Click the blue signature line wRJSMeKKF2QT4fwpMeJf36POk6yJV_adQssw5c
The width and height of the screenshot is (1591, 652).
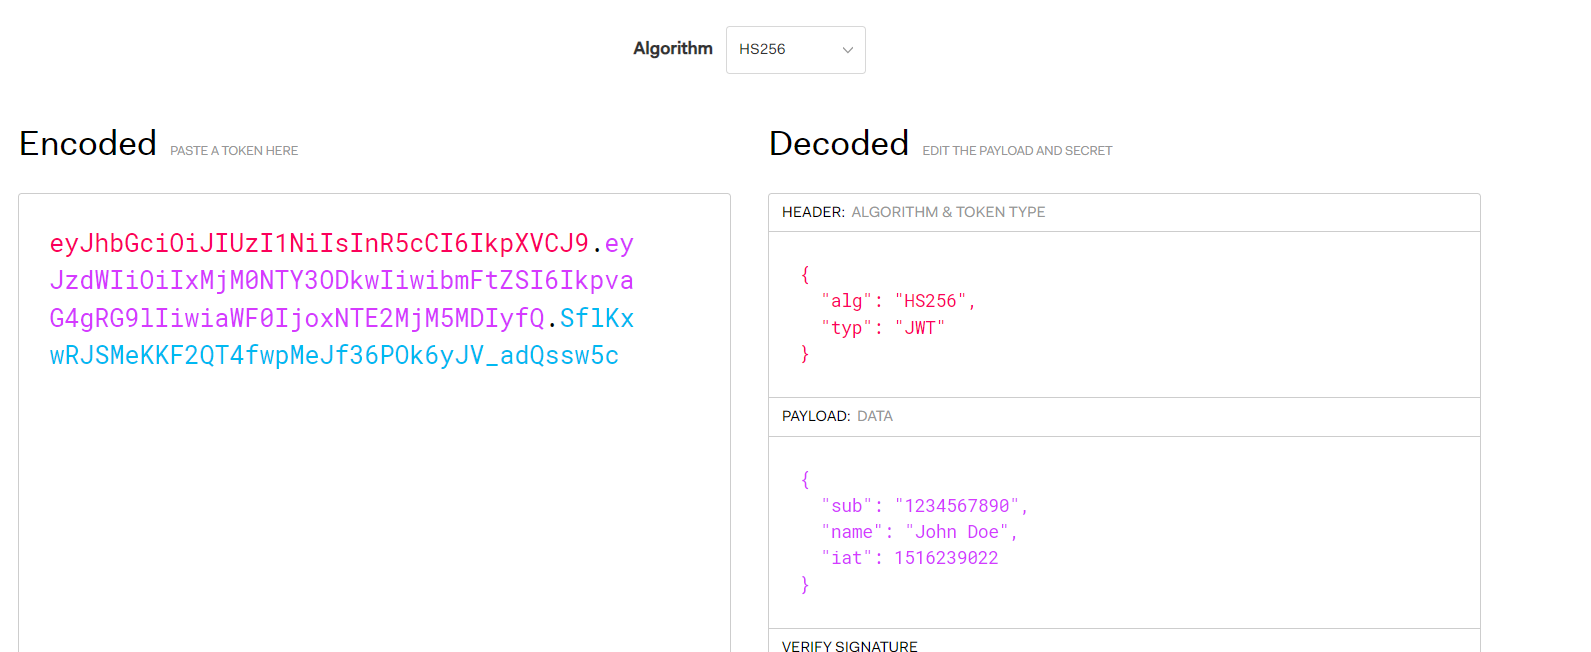[334, 356]
